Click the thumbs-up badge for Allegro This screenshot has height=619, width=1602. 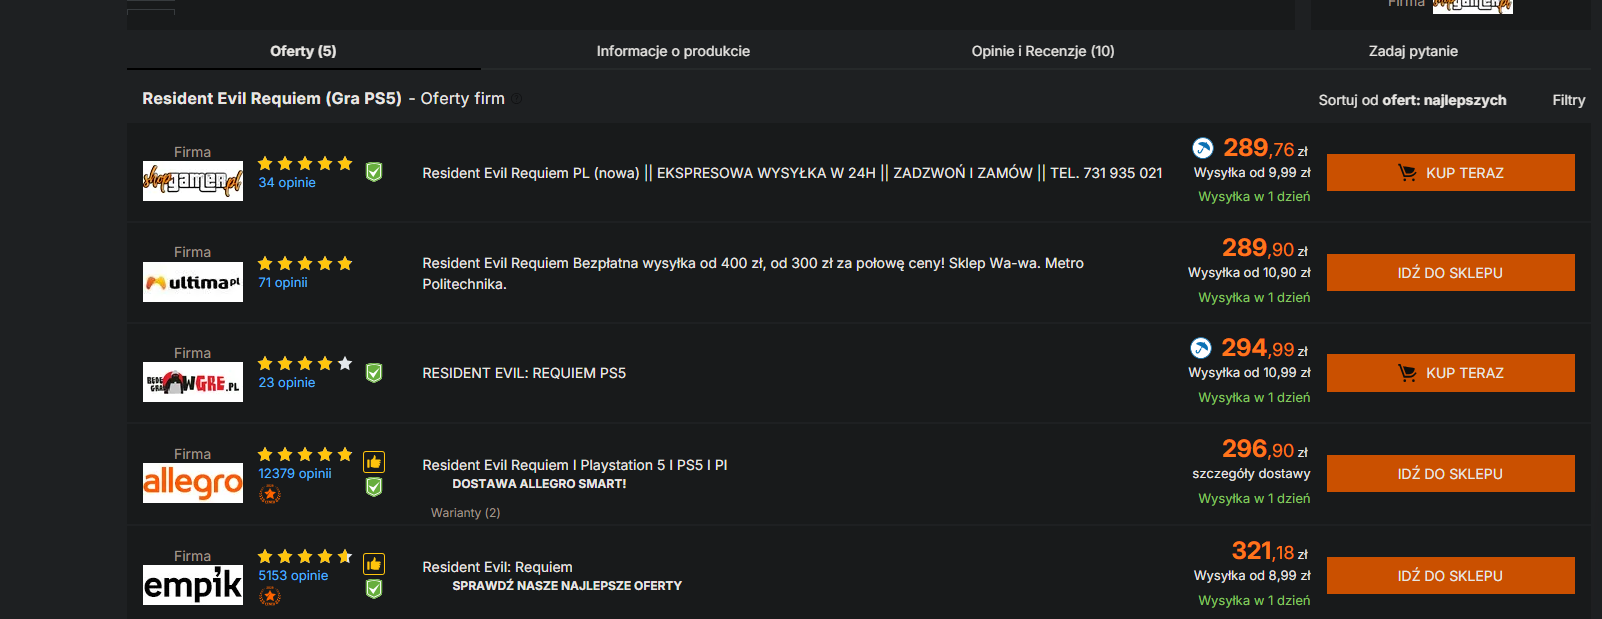tap(374, 462)
